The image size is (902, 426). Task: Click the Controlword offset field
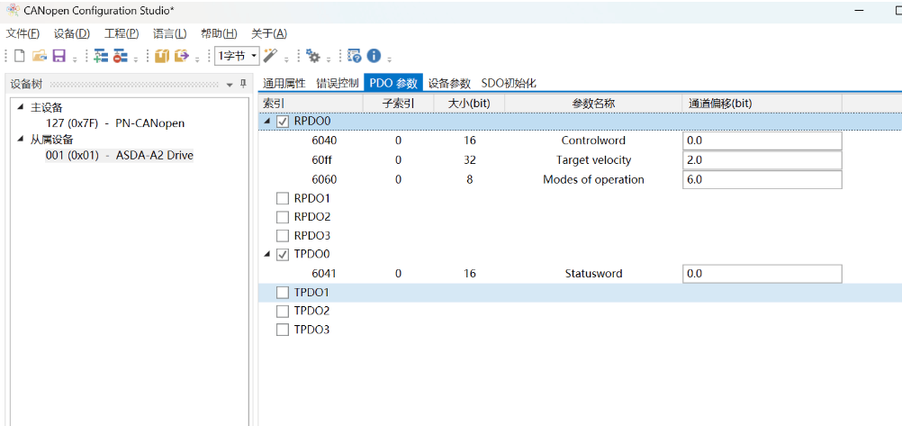point(762,141)
